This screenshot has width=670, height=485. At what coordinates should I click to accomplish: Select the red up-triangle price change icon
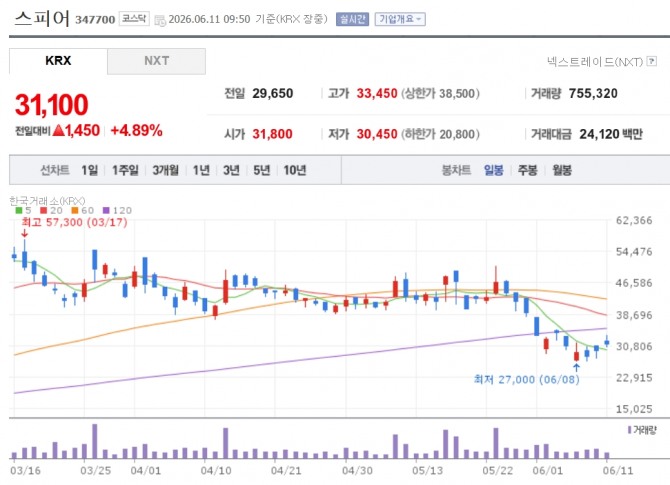(59, 130)
